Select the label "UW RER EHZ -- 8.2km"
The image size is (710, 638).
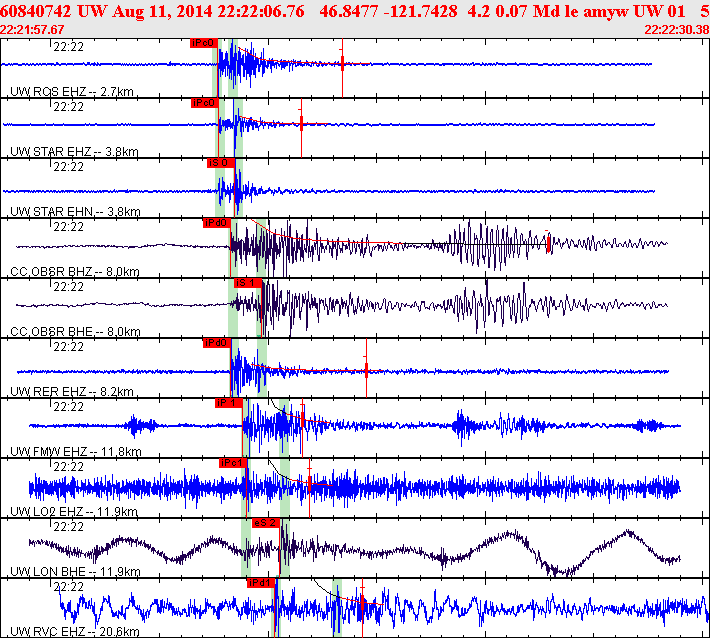click(72, 392)
